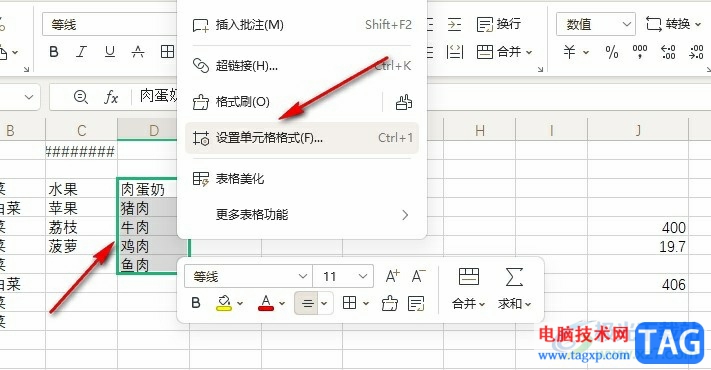Click the cell containing 水果
The height and width of the screenshot is (370, 711).
pos(82,189)
